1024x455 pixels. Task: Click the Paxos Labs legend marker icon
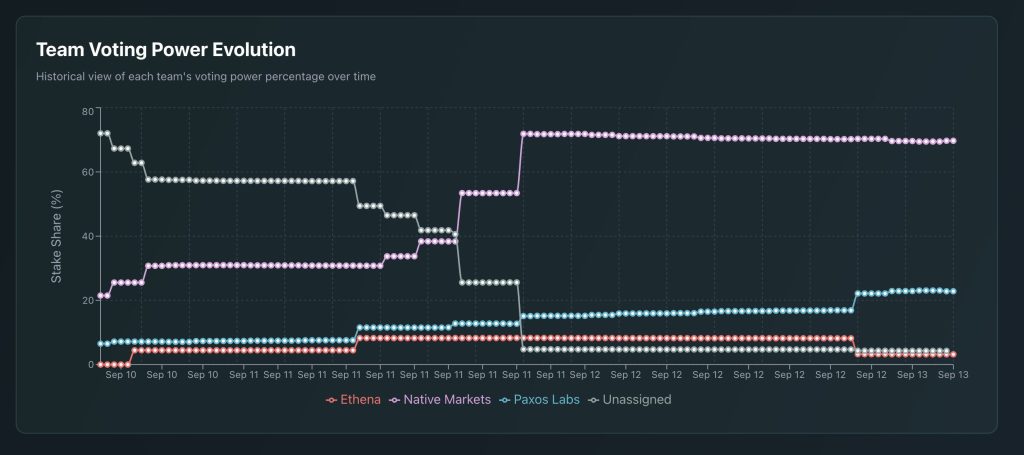[504, 400]
